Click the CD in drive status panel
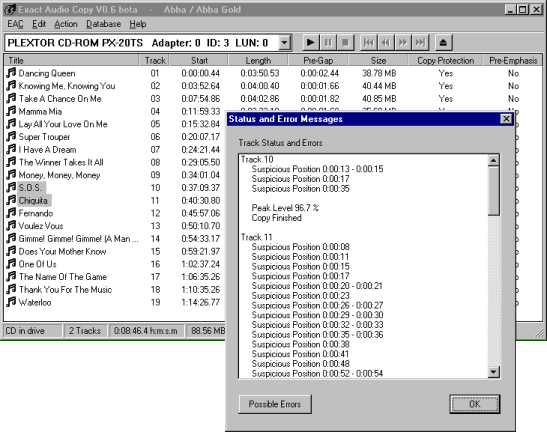 32,331
